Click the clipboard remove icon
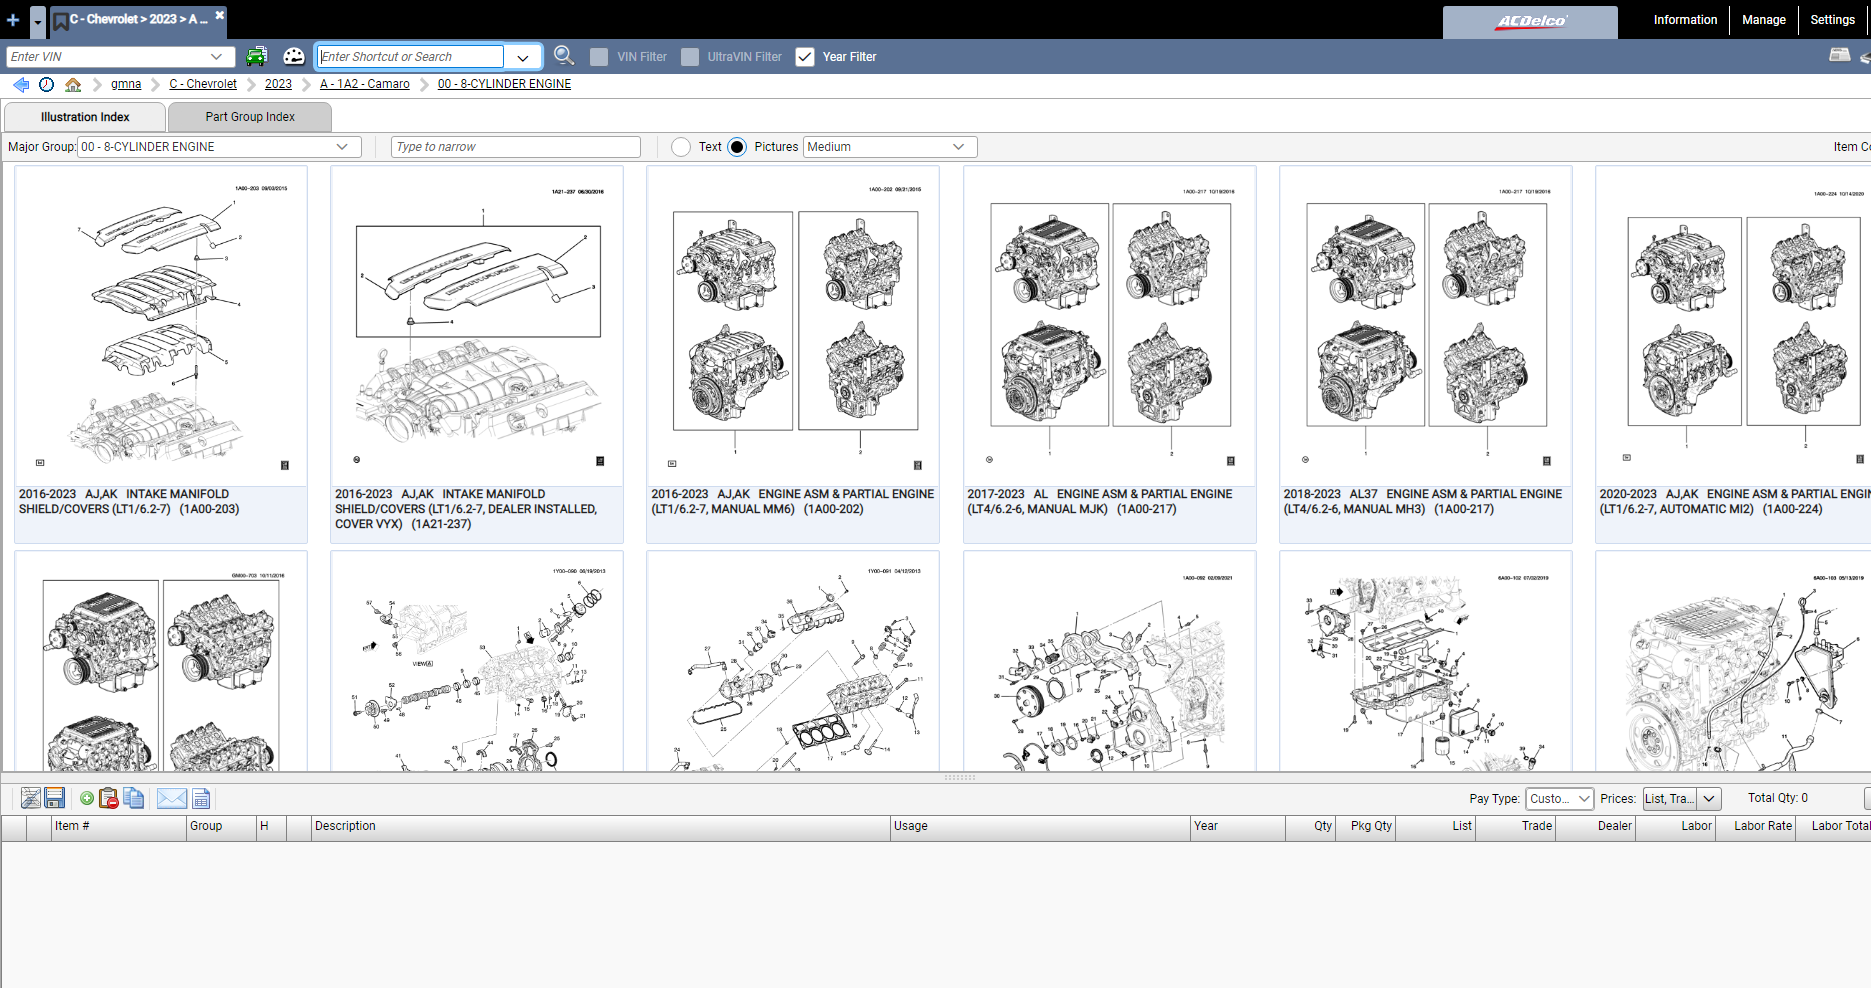This screenshot has width=1871, height=988. [109, 798]
